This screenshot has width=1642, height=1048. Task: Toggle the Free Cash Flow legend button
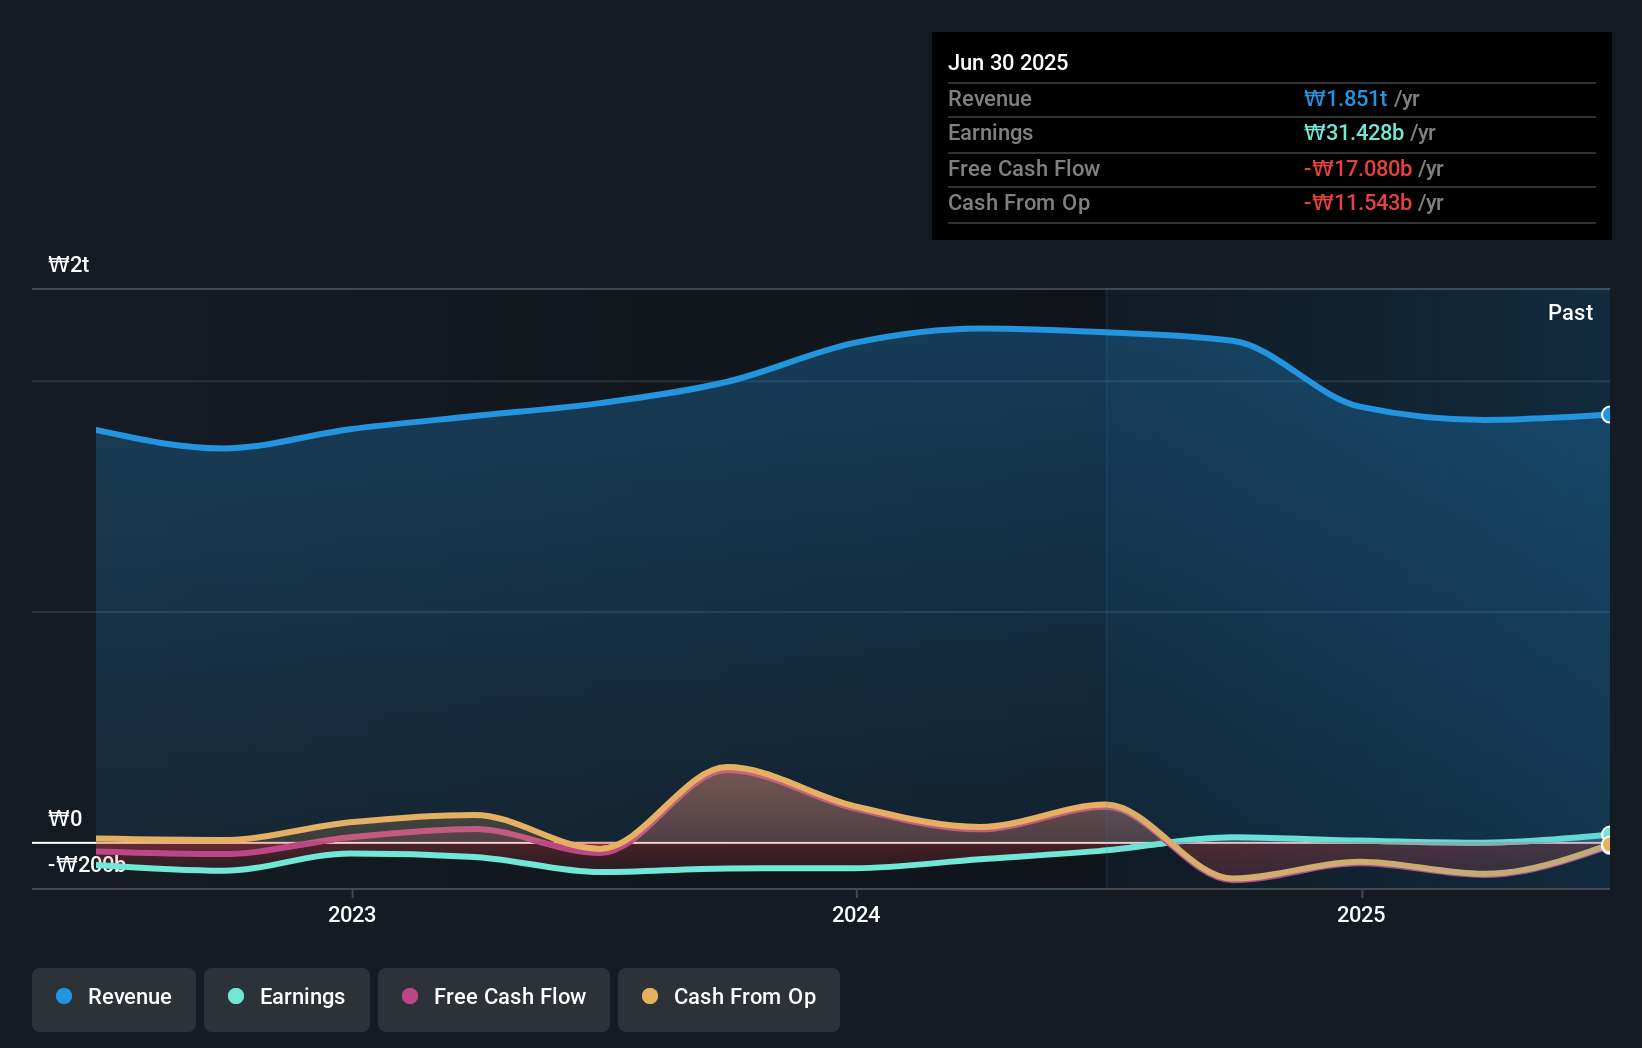(x=494, y=999)
